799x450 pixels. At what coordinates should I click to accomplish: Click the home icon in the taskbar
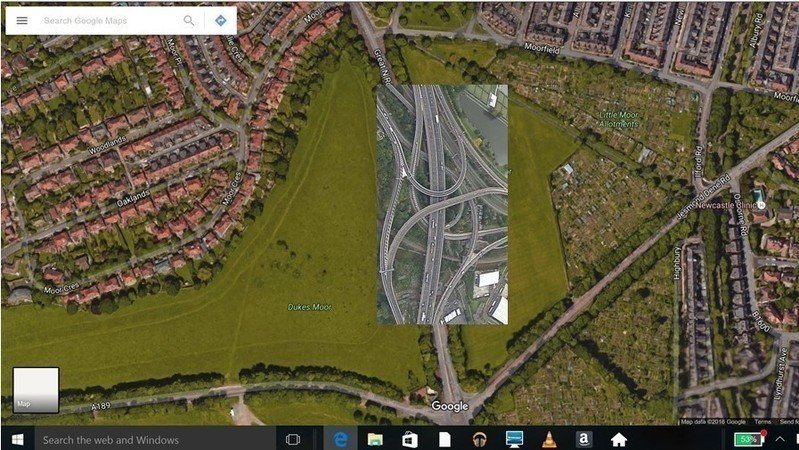(x=618, y=439)
